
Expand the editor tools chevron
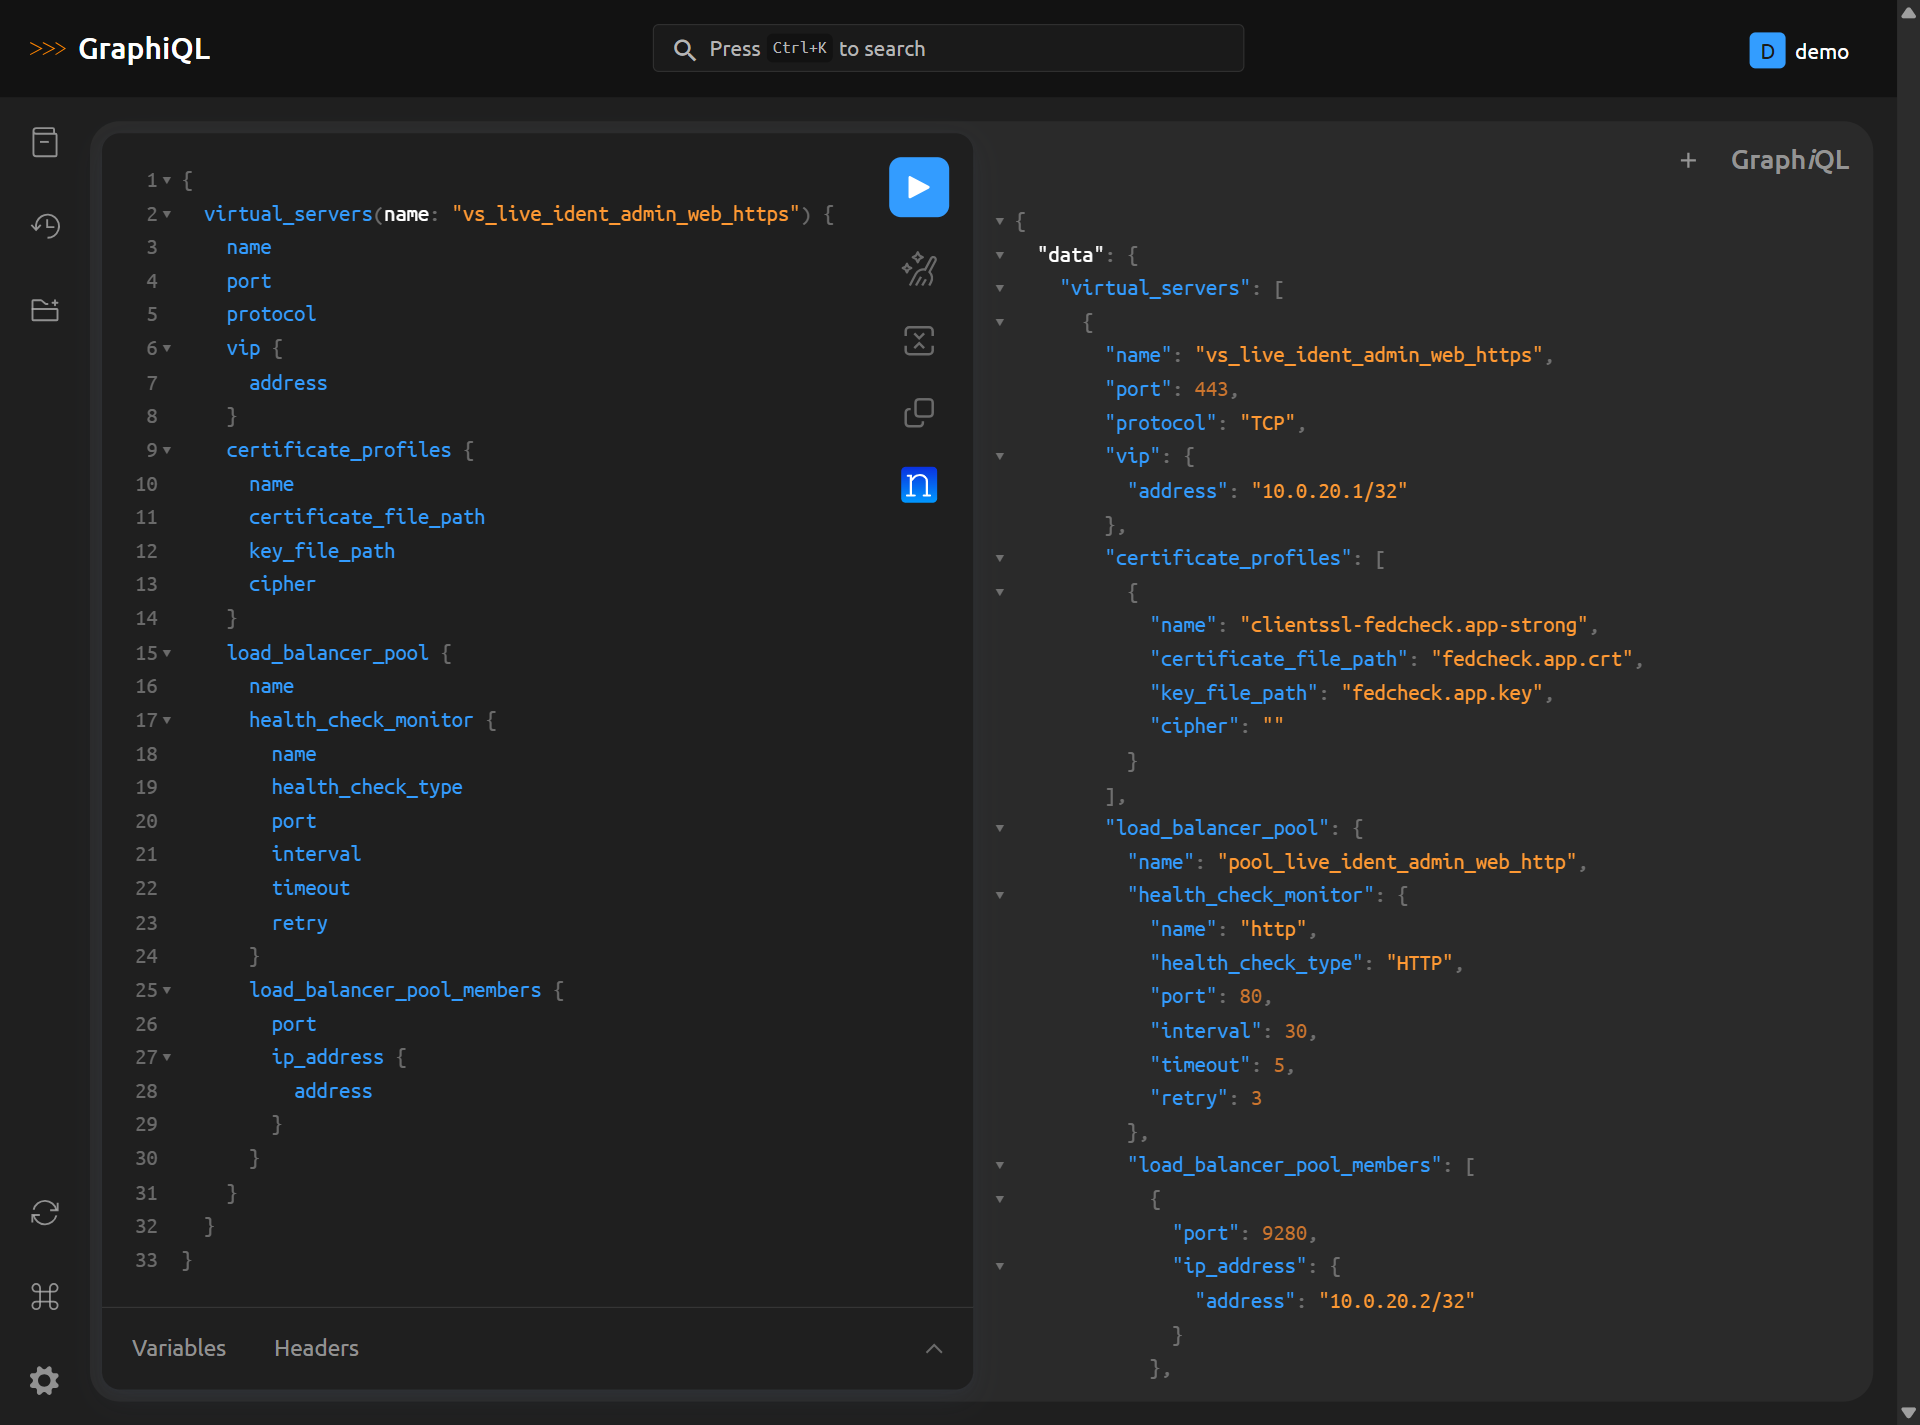(x=934, y=1349)
